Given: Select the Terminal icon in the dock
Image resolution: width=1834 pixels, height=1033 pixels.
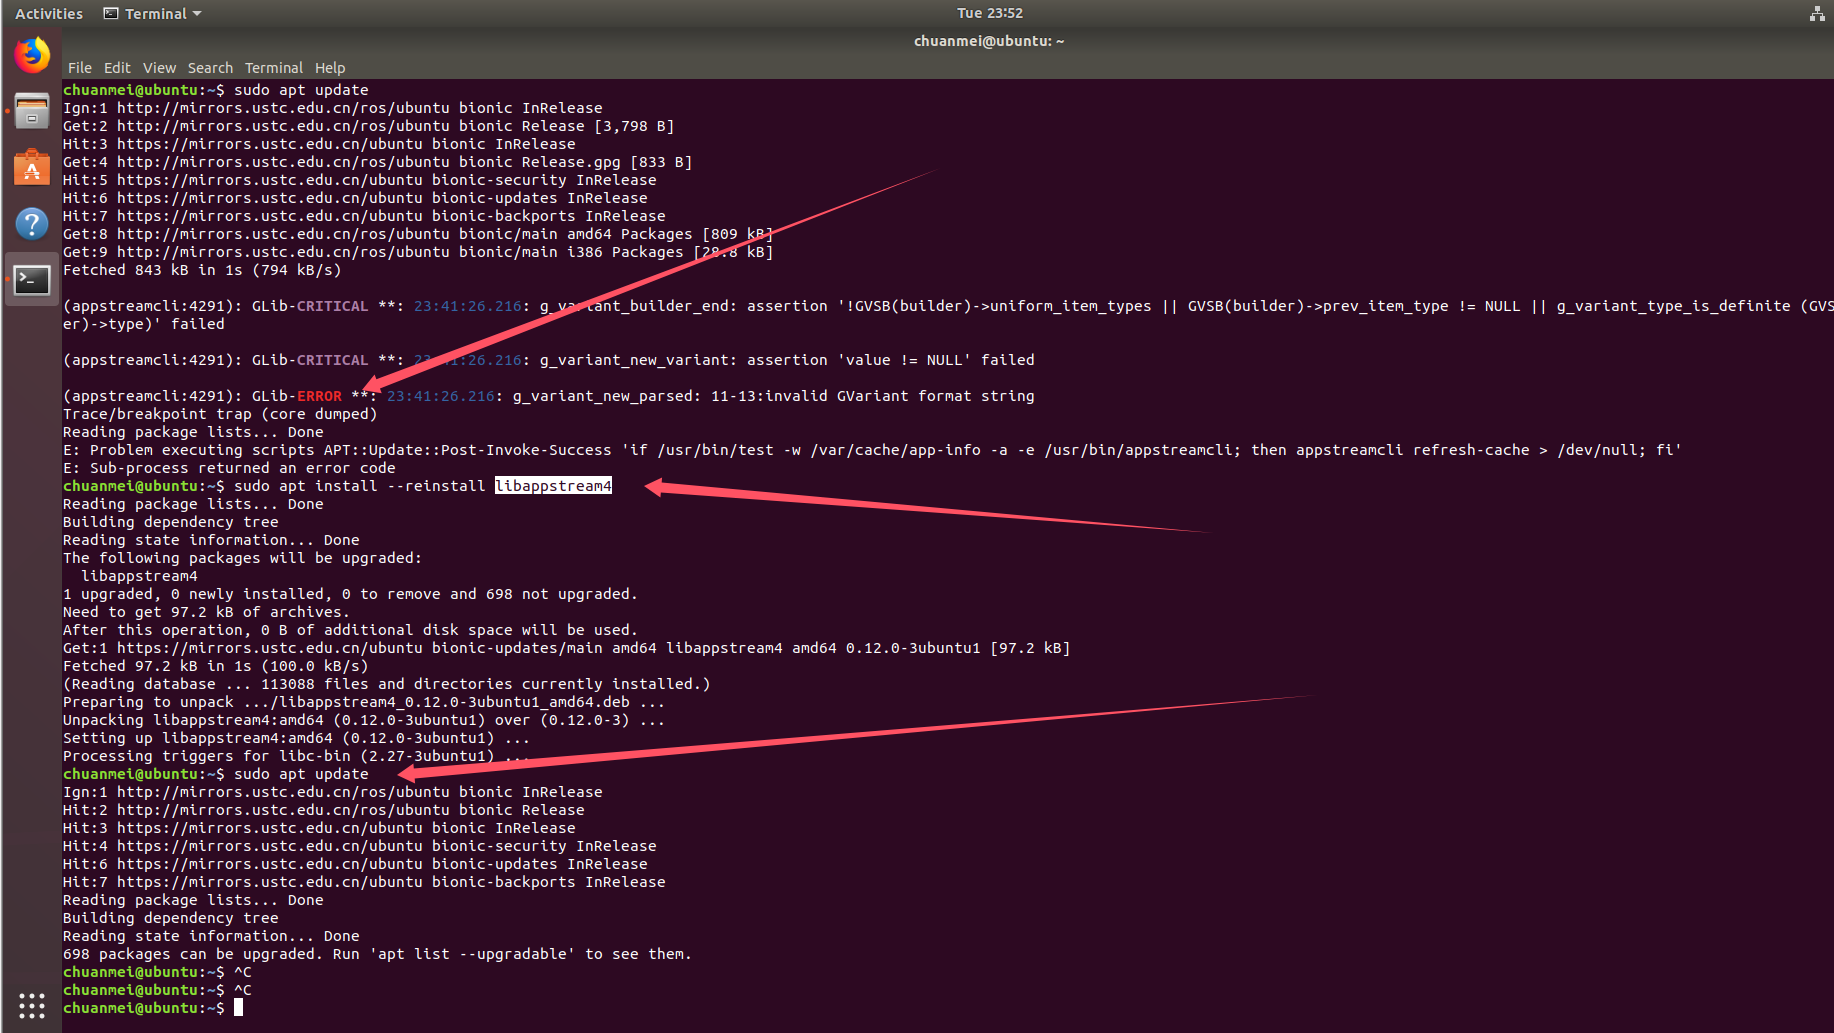Looking at the screenshot, I should [31, 280].
